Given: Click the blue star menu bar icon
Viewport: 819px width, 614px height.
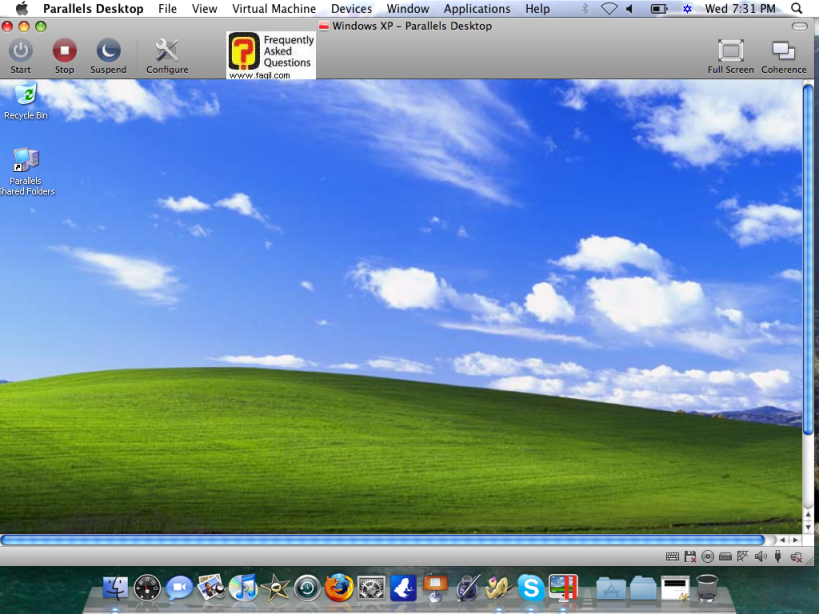Looking at the screenshot, I should point(687,8).
